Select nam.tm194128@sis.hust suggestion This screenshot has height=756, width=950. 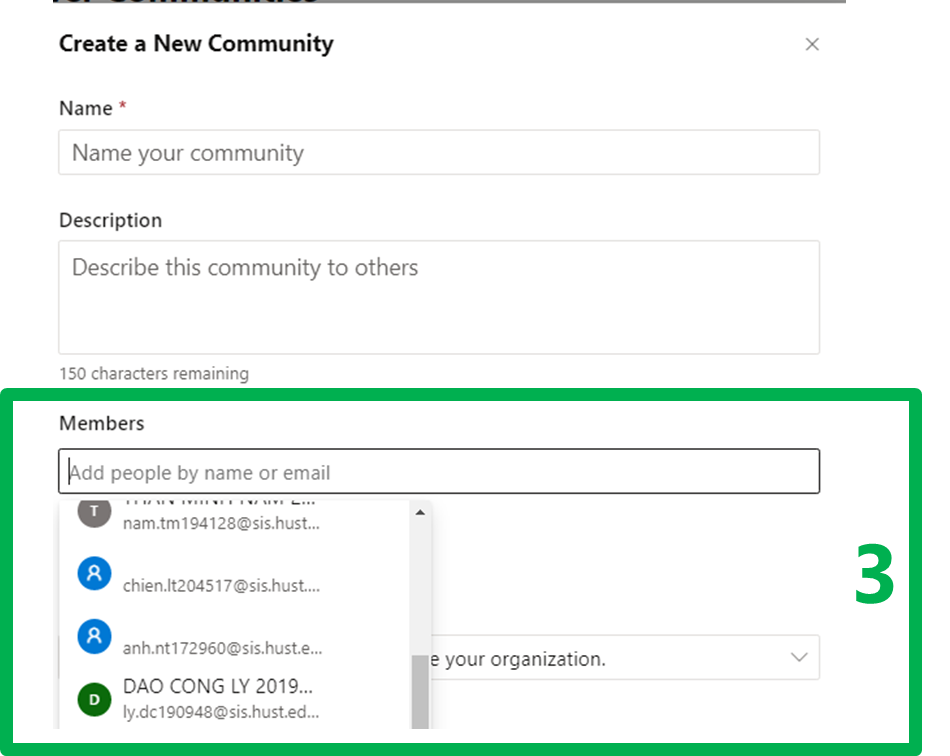(x=221, y=523)
